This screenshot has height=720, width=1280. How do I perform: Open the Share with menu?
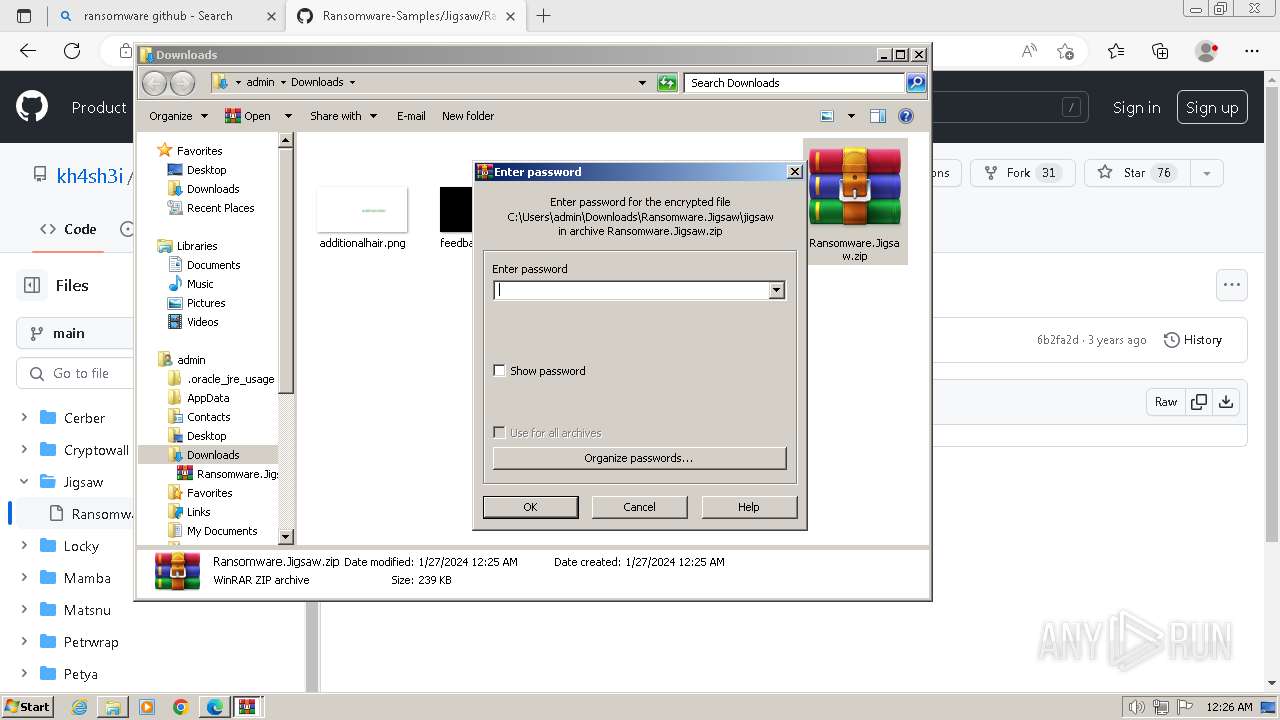343,116
